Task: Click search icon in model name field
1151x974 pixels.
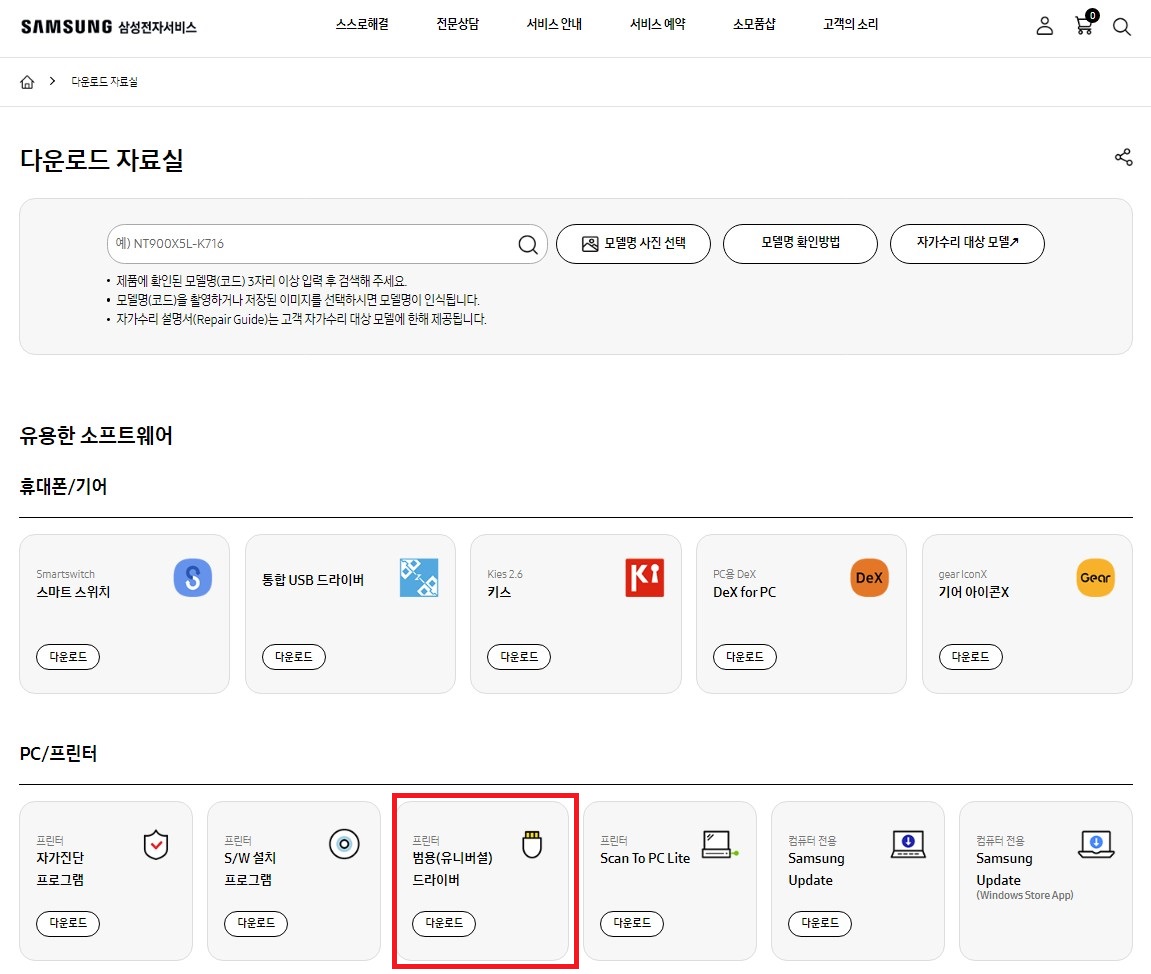Action: click(x=528, y=244)
